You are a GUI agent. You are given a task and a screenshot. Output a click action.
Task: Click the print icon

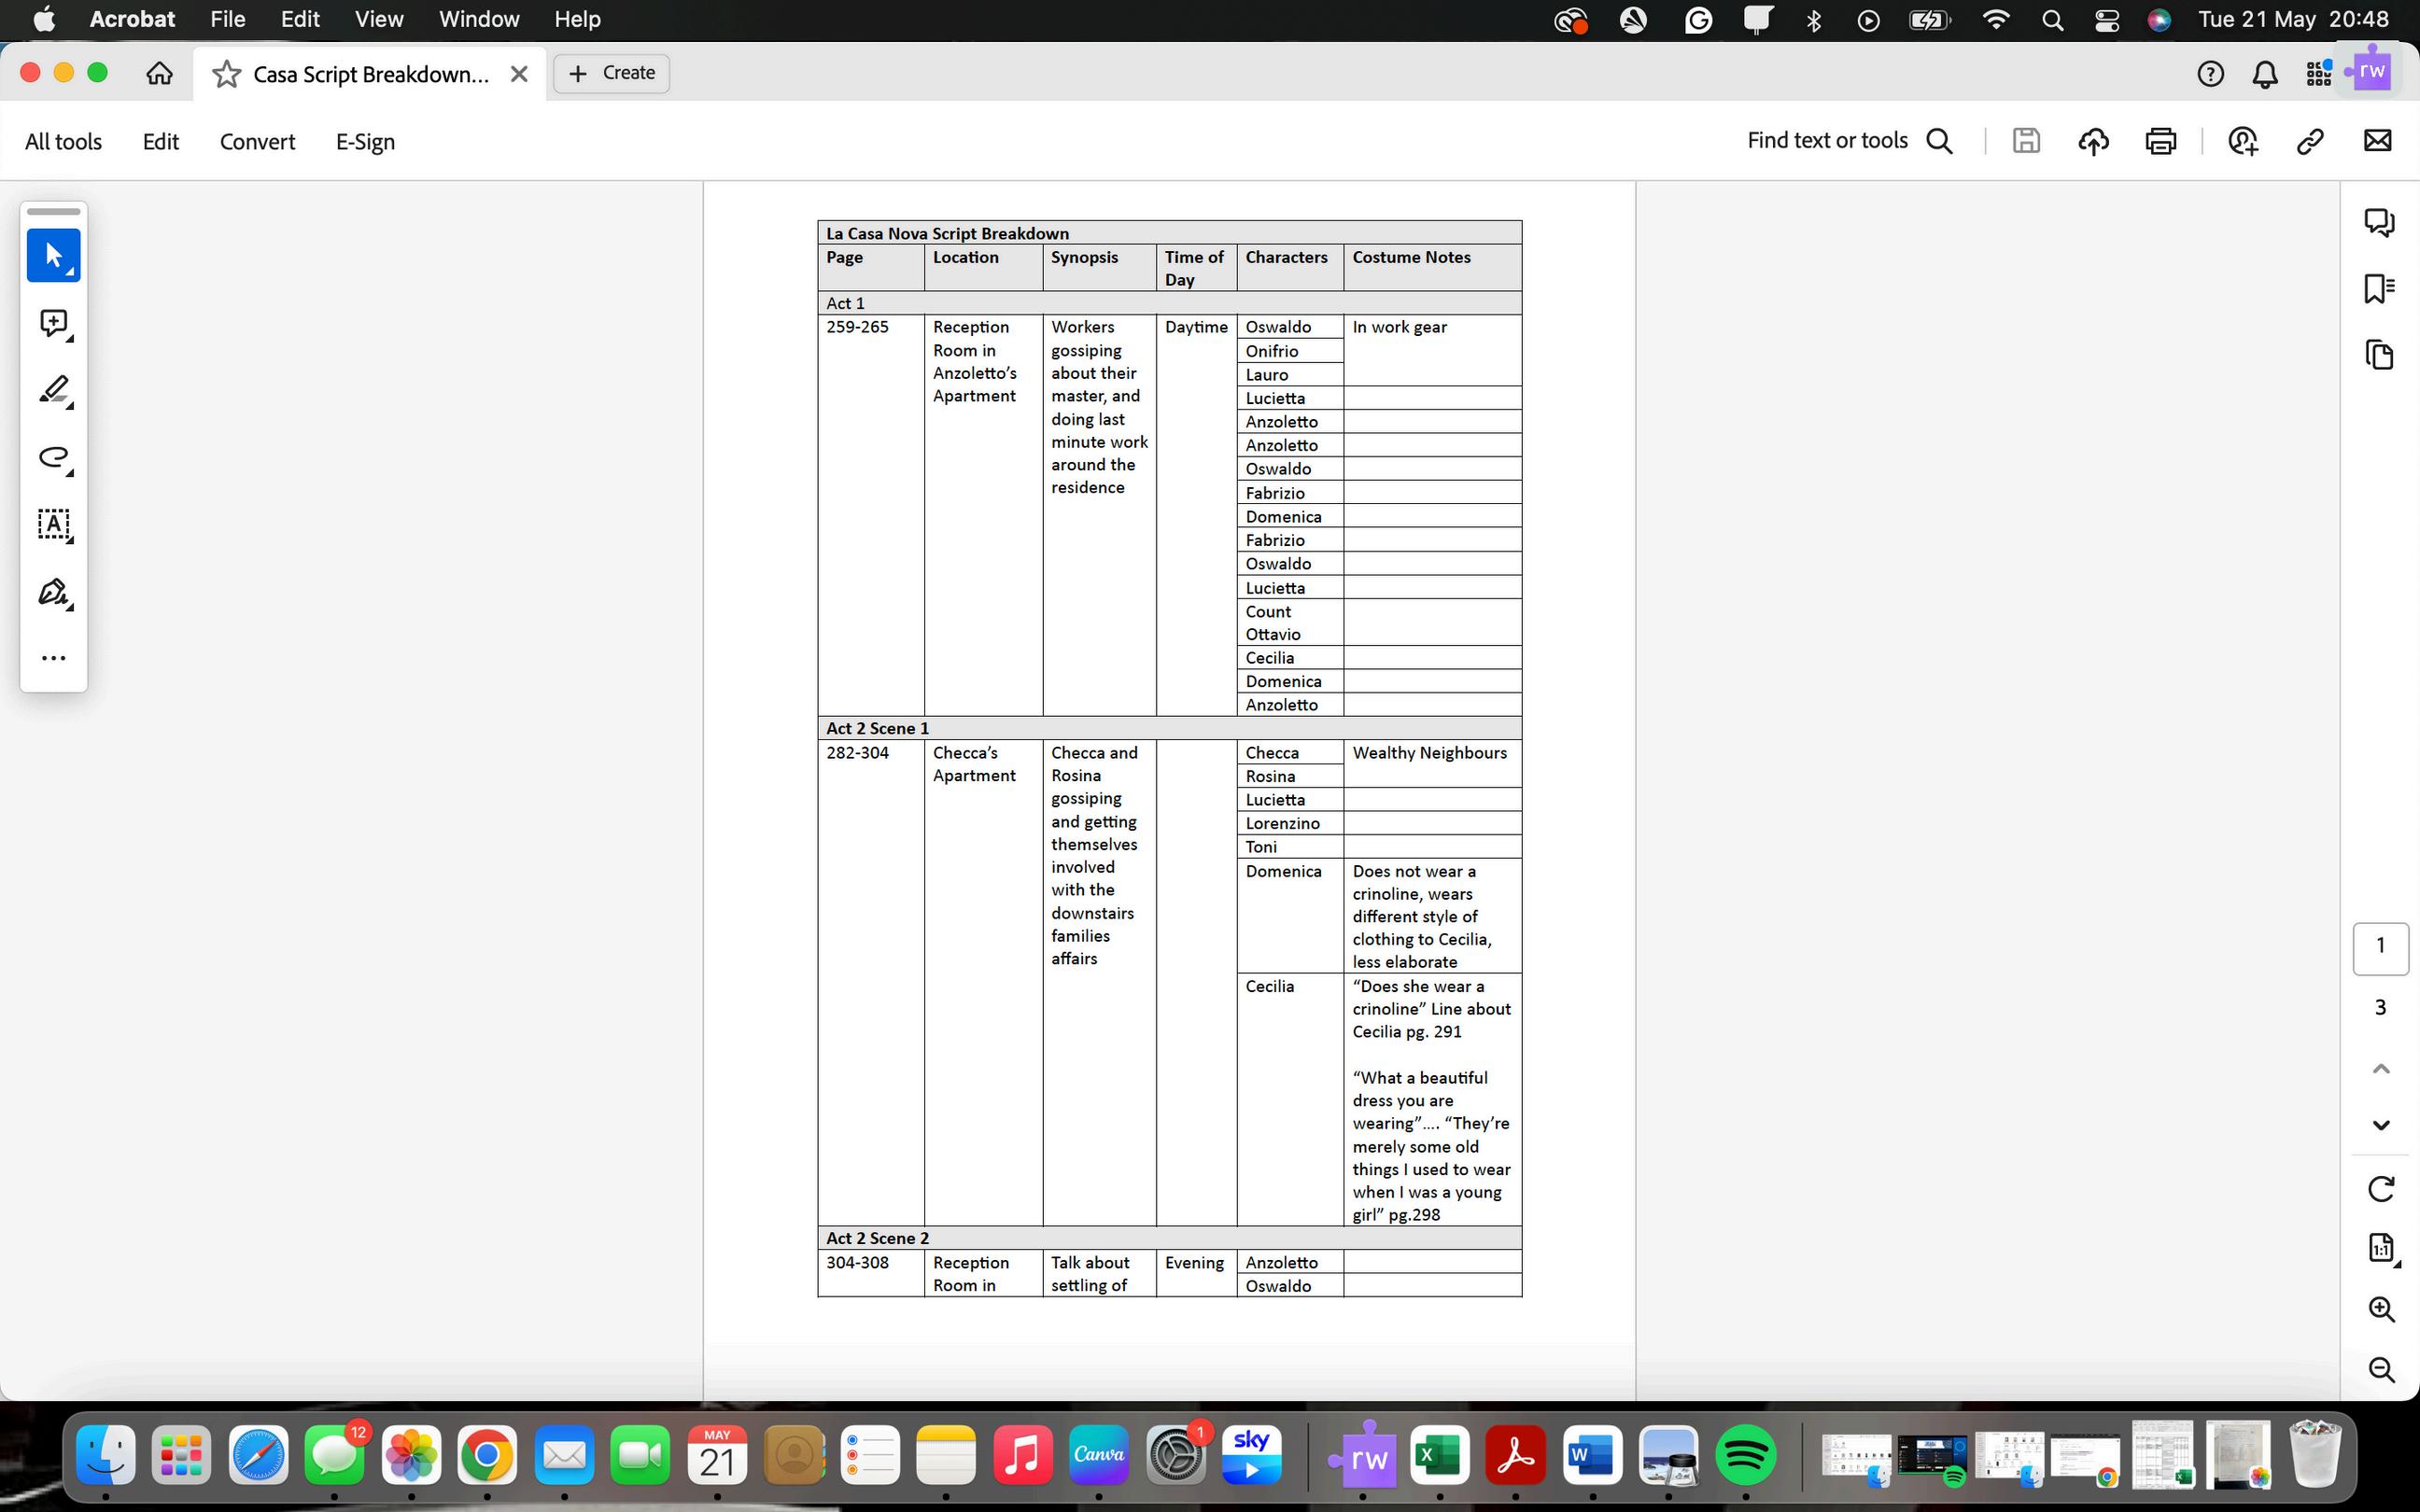point(2160,141)
